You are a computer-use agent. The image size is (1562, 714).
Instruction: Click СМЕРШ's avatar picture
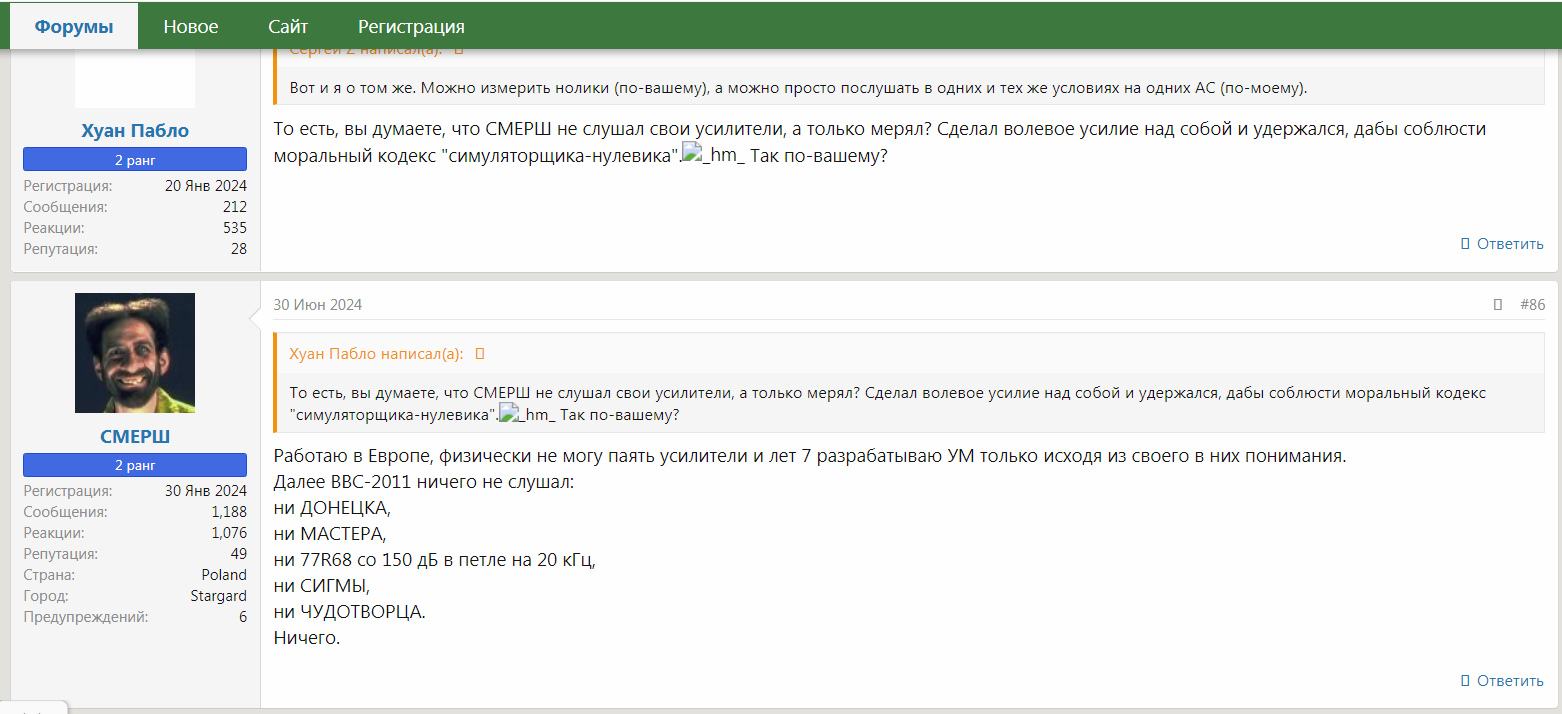click(134, 353)
